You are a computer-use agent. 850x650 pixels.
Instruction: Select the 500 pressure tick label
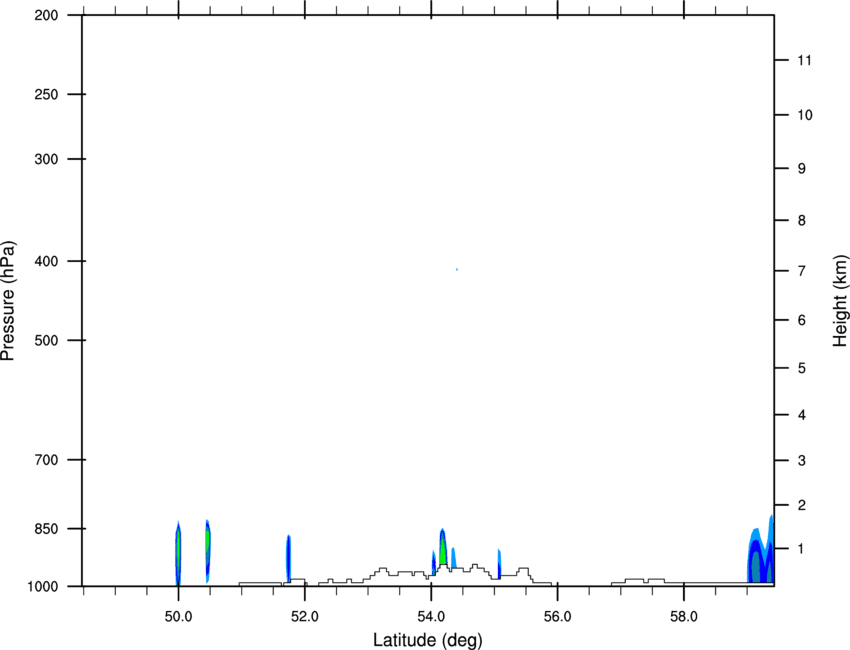pyautogui.click(x=46, y=340)
